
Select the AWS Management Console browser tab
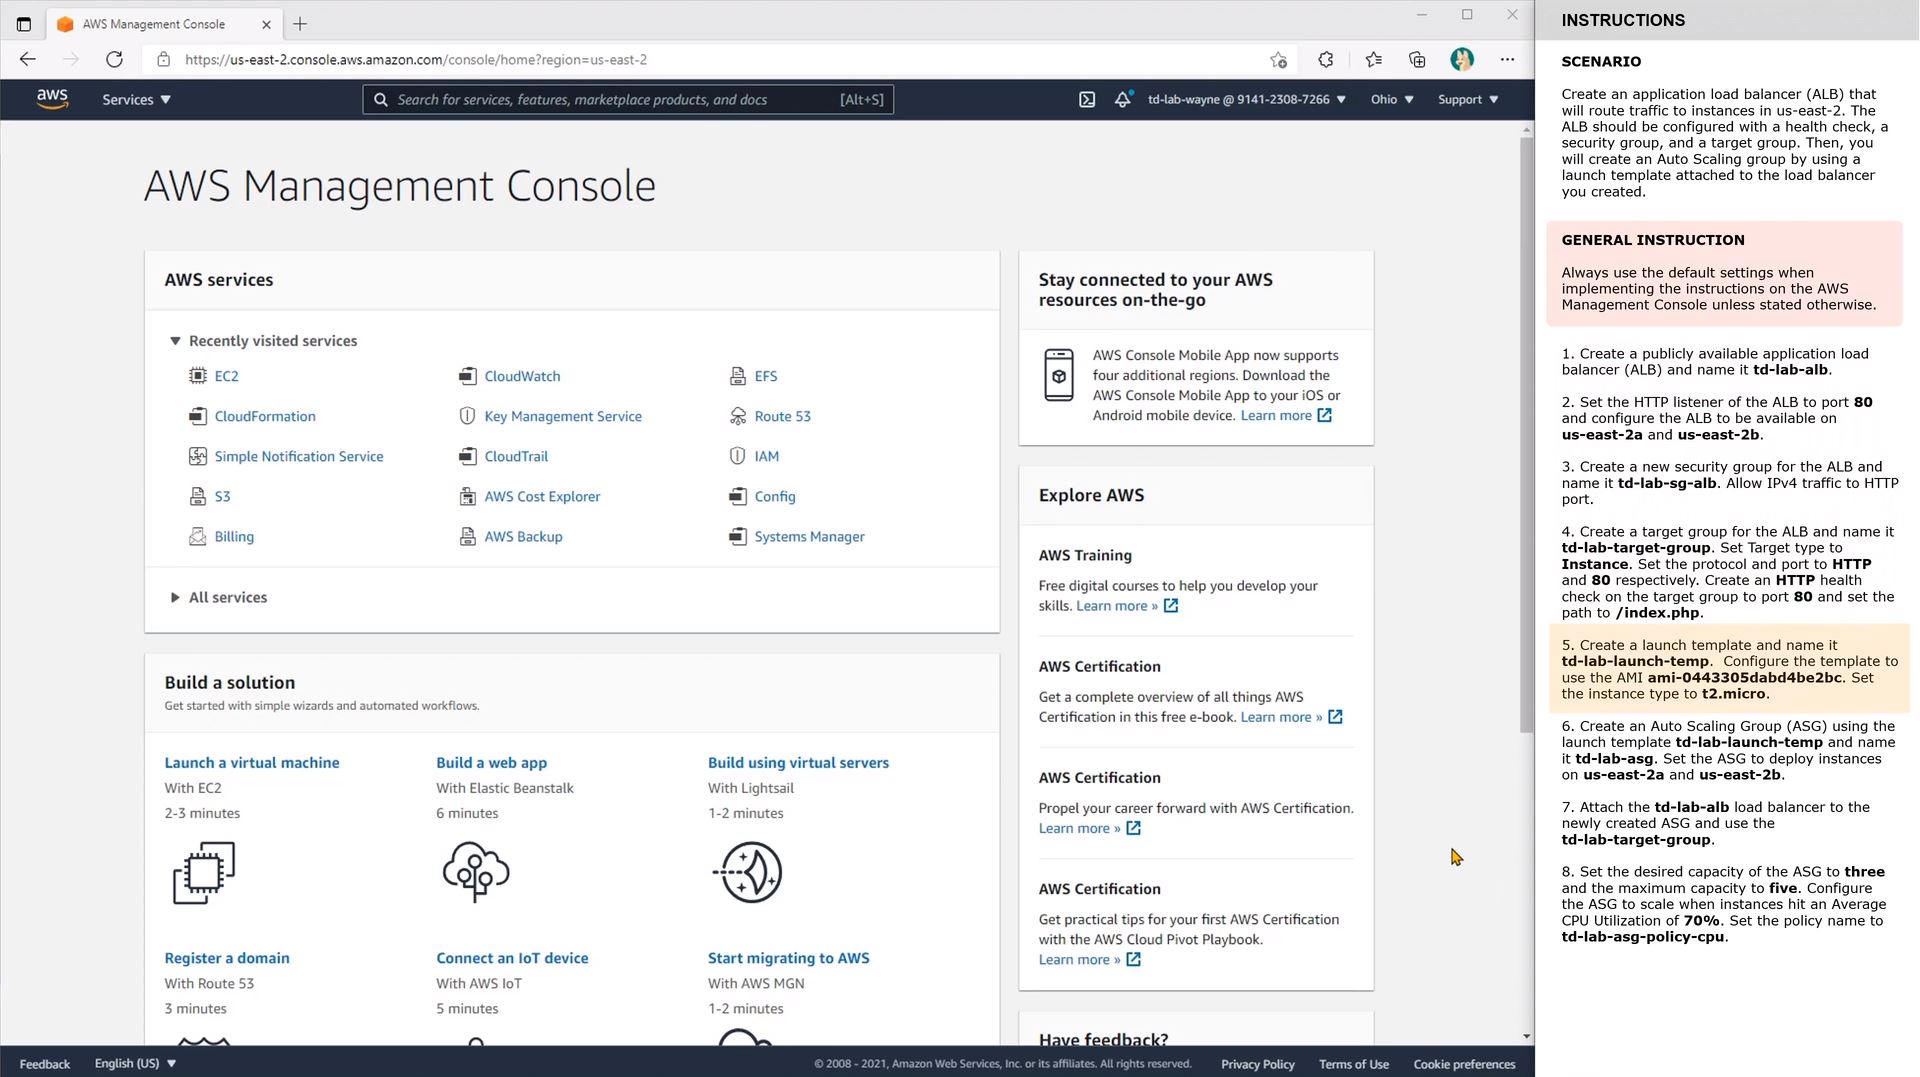(x=165, y=24)
